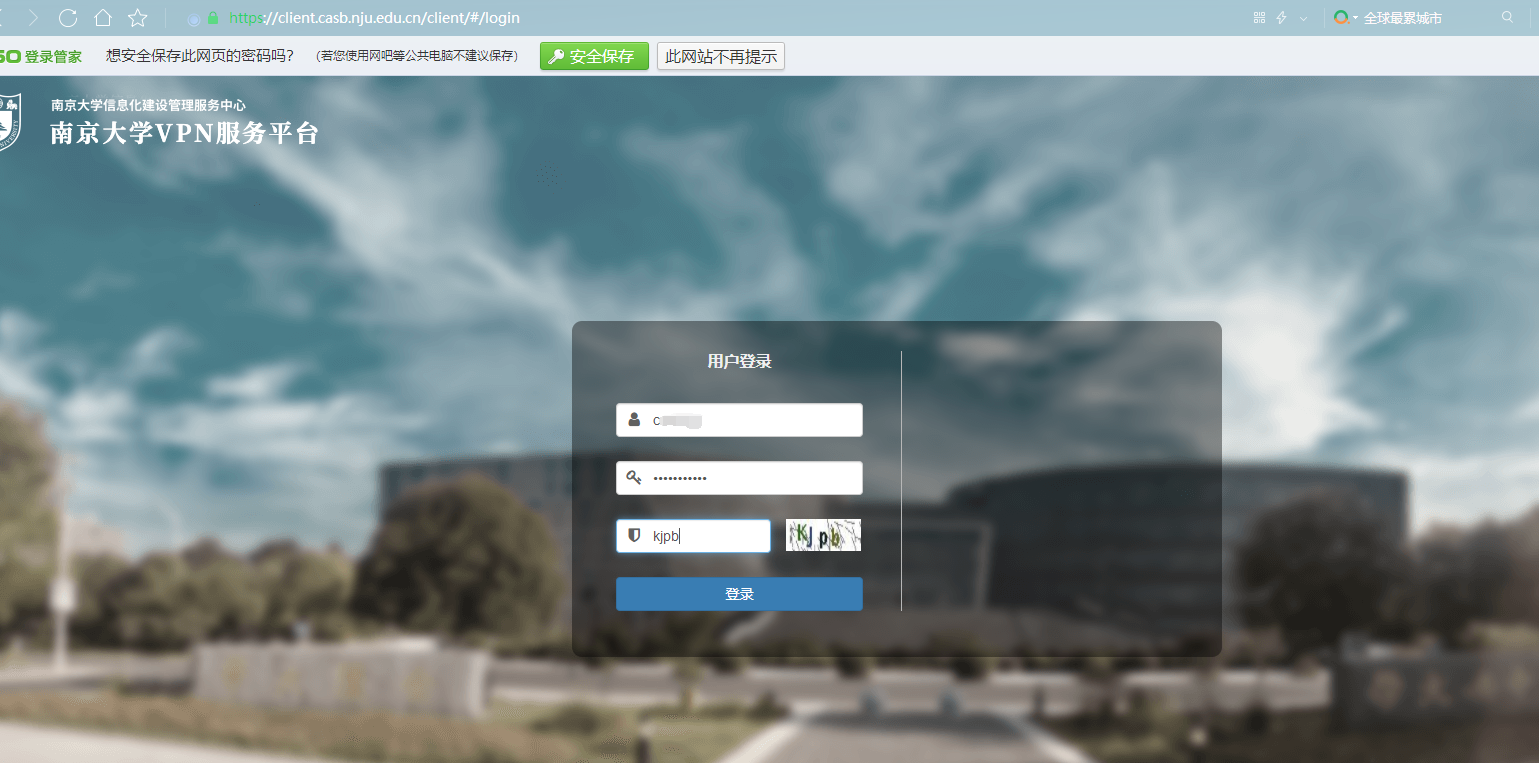The height and width of the screenshot is (763, 1539).
Task: Click the key icon in password field
Action: (634, 478)
